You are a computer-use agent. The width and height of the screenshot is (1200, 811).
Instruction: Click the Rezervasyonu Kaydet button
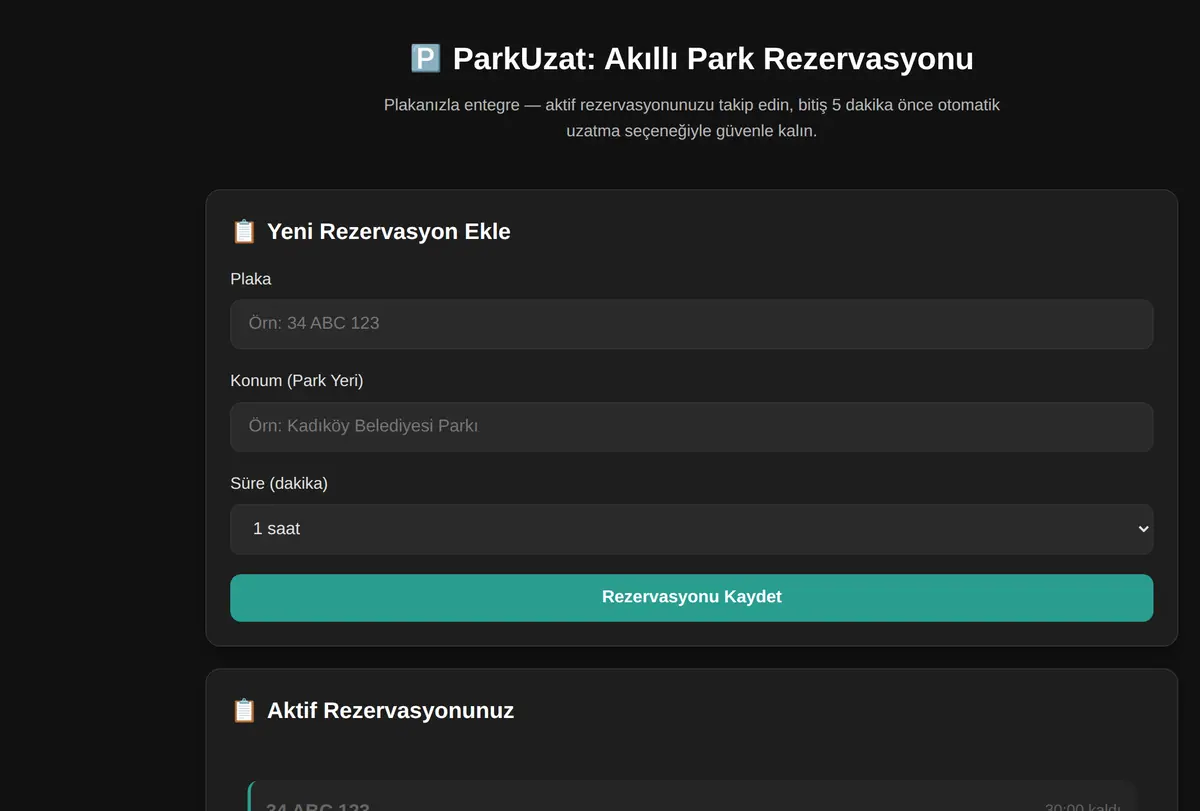click(691, 597)
